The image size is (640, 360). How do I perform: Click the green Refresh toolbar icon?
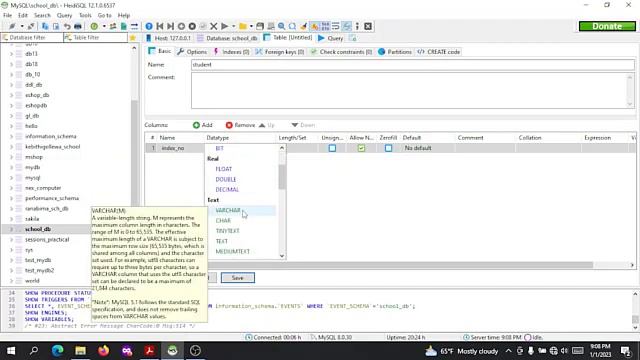[x=94, y=26]
